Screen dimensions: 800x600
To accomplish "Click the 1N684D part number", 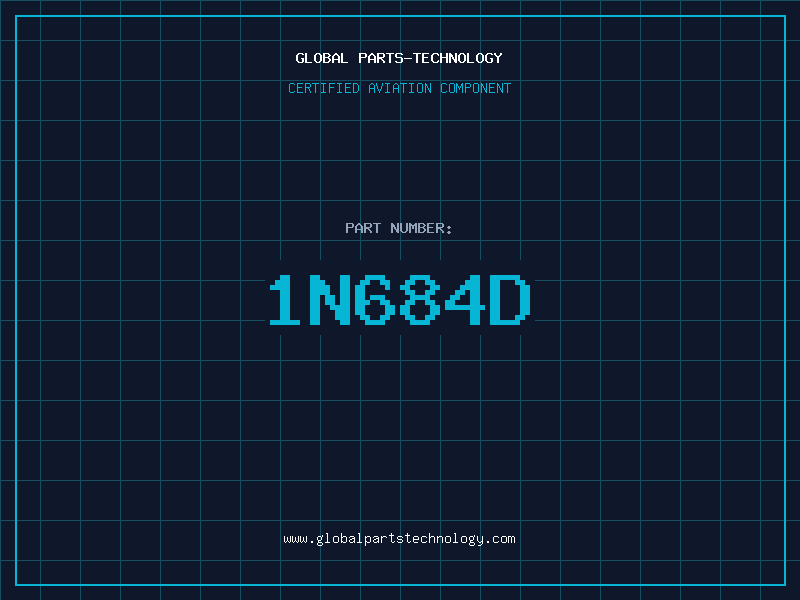I will pyautogui.click(x=400, y=299).
